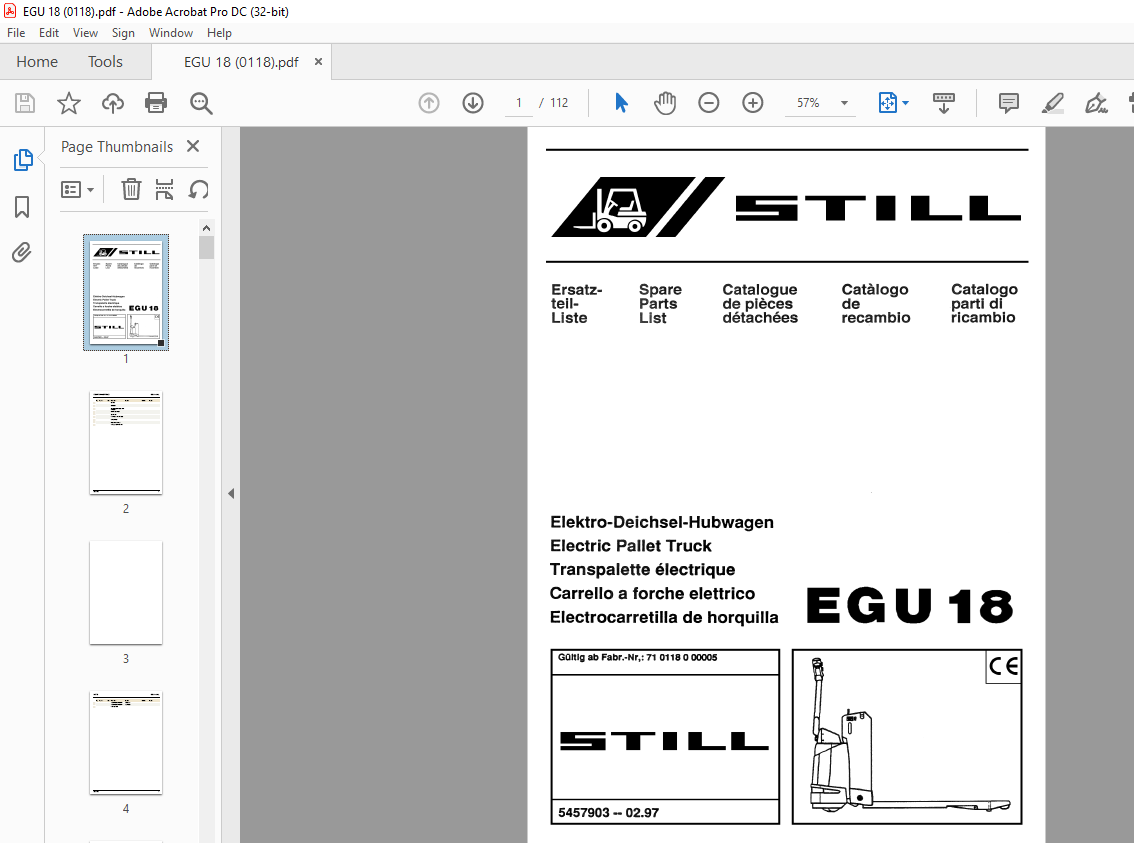Click the Save file icon
Viewport: 1134px width, 843px height.
[25, 103]
